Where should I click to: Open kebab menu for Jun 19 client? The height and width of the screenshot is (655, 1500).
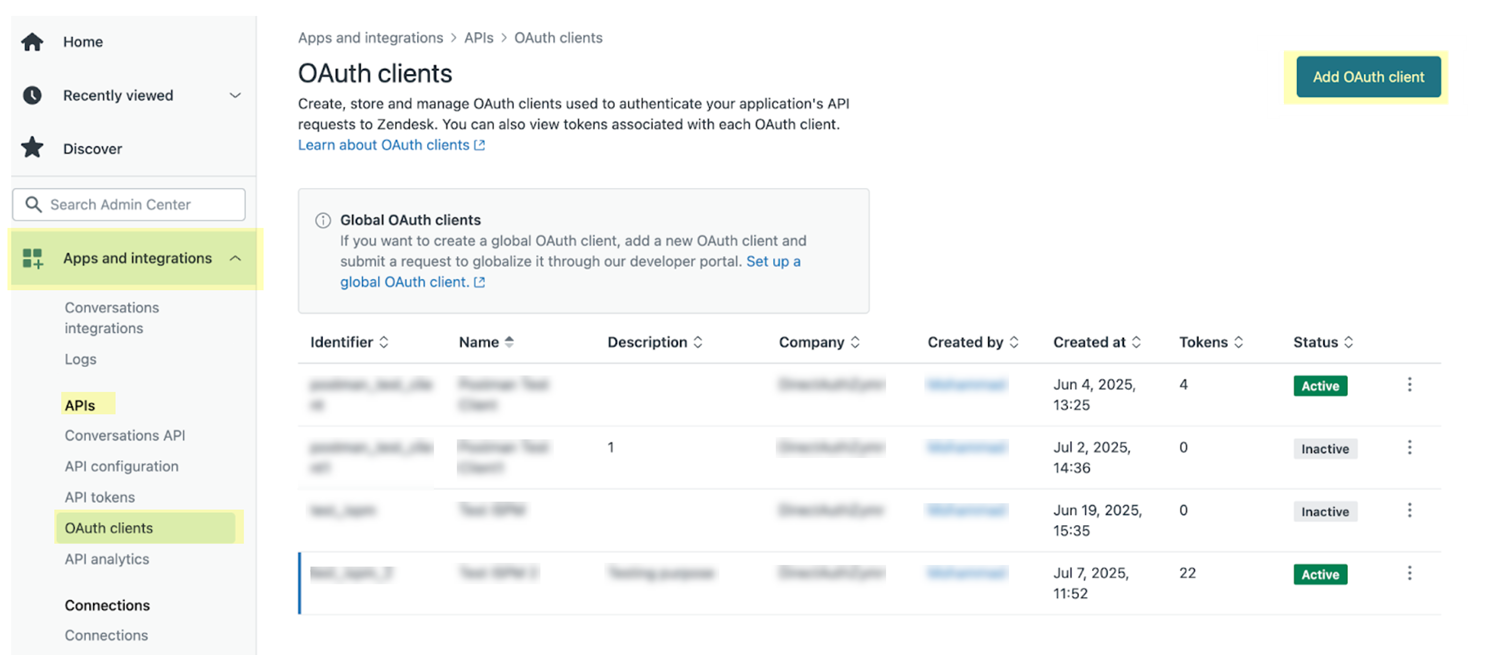click(1409, 511)
